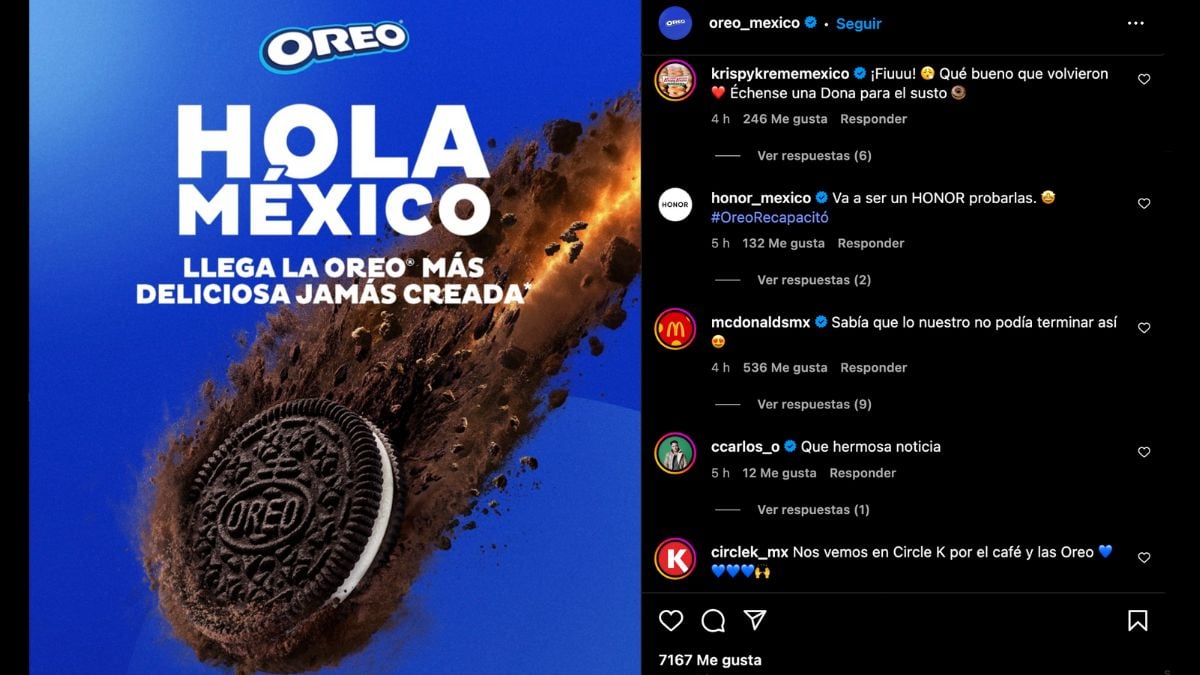Image resolution: width=1200 pixels, height=675 pixels.
Task: Follow the account with the Seguir button
Action: [859, 23]
